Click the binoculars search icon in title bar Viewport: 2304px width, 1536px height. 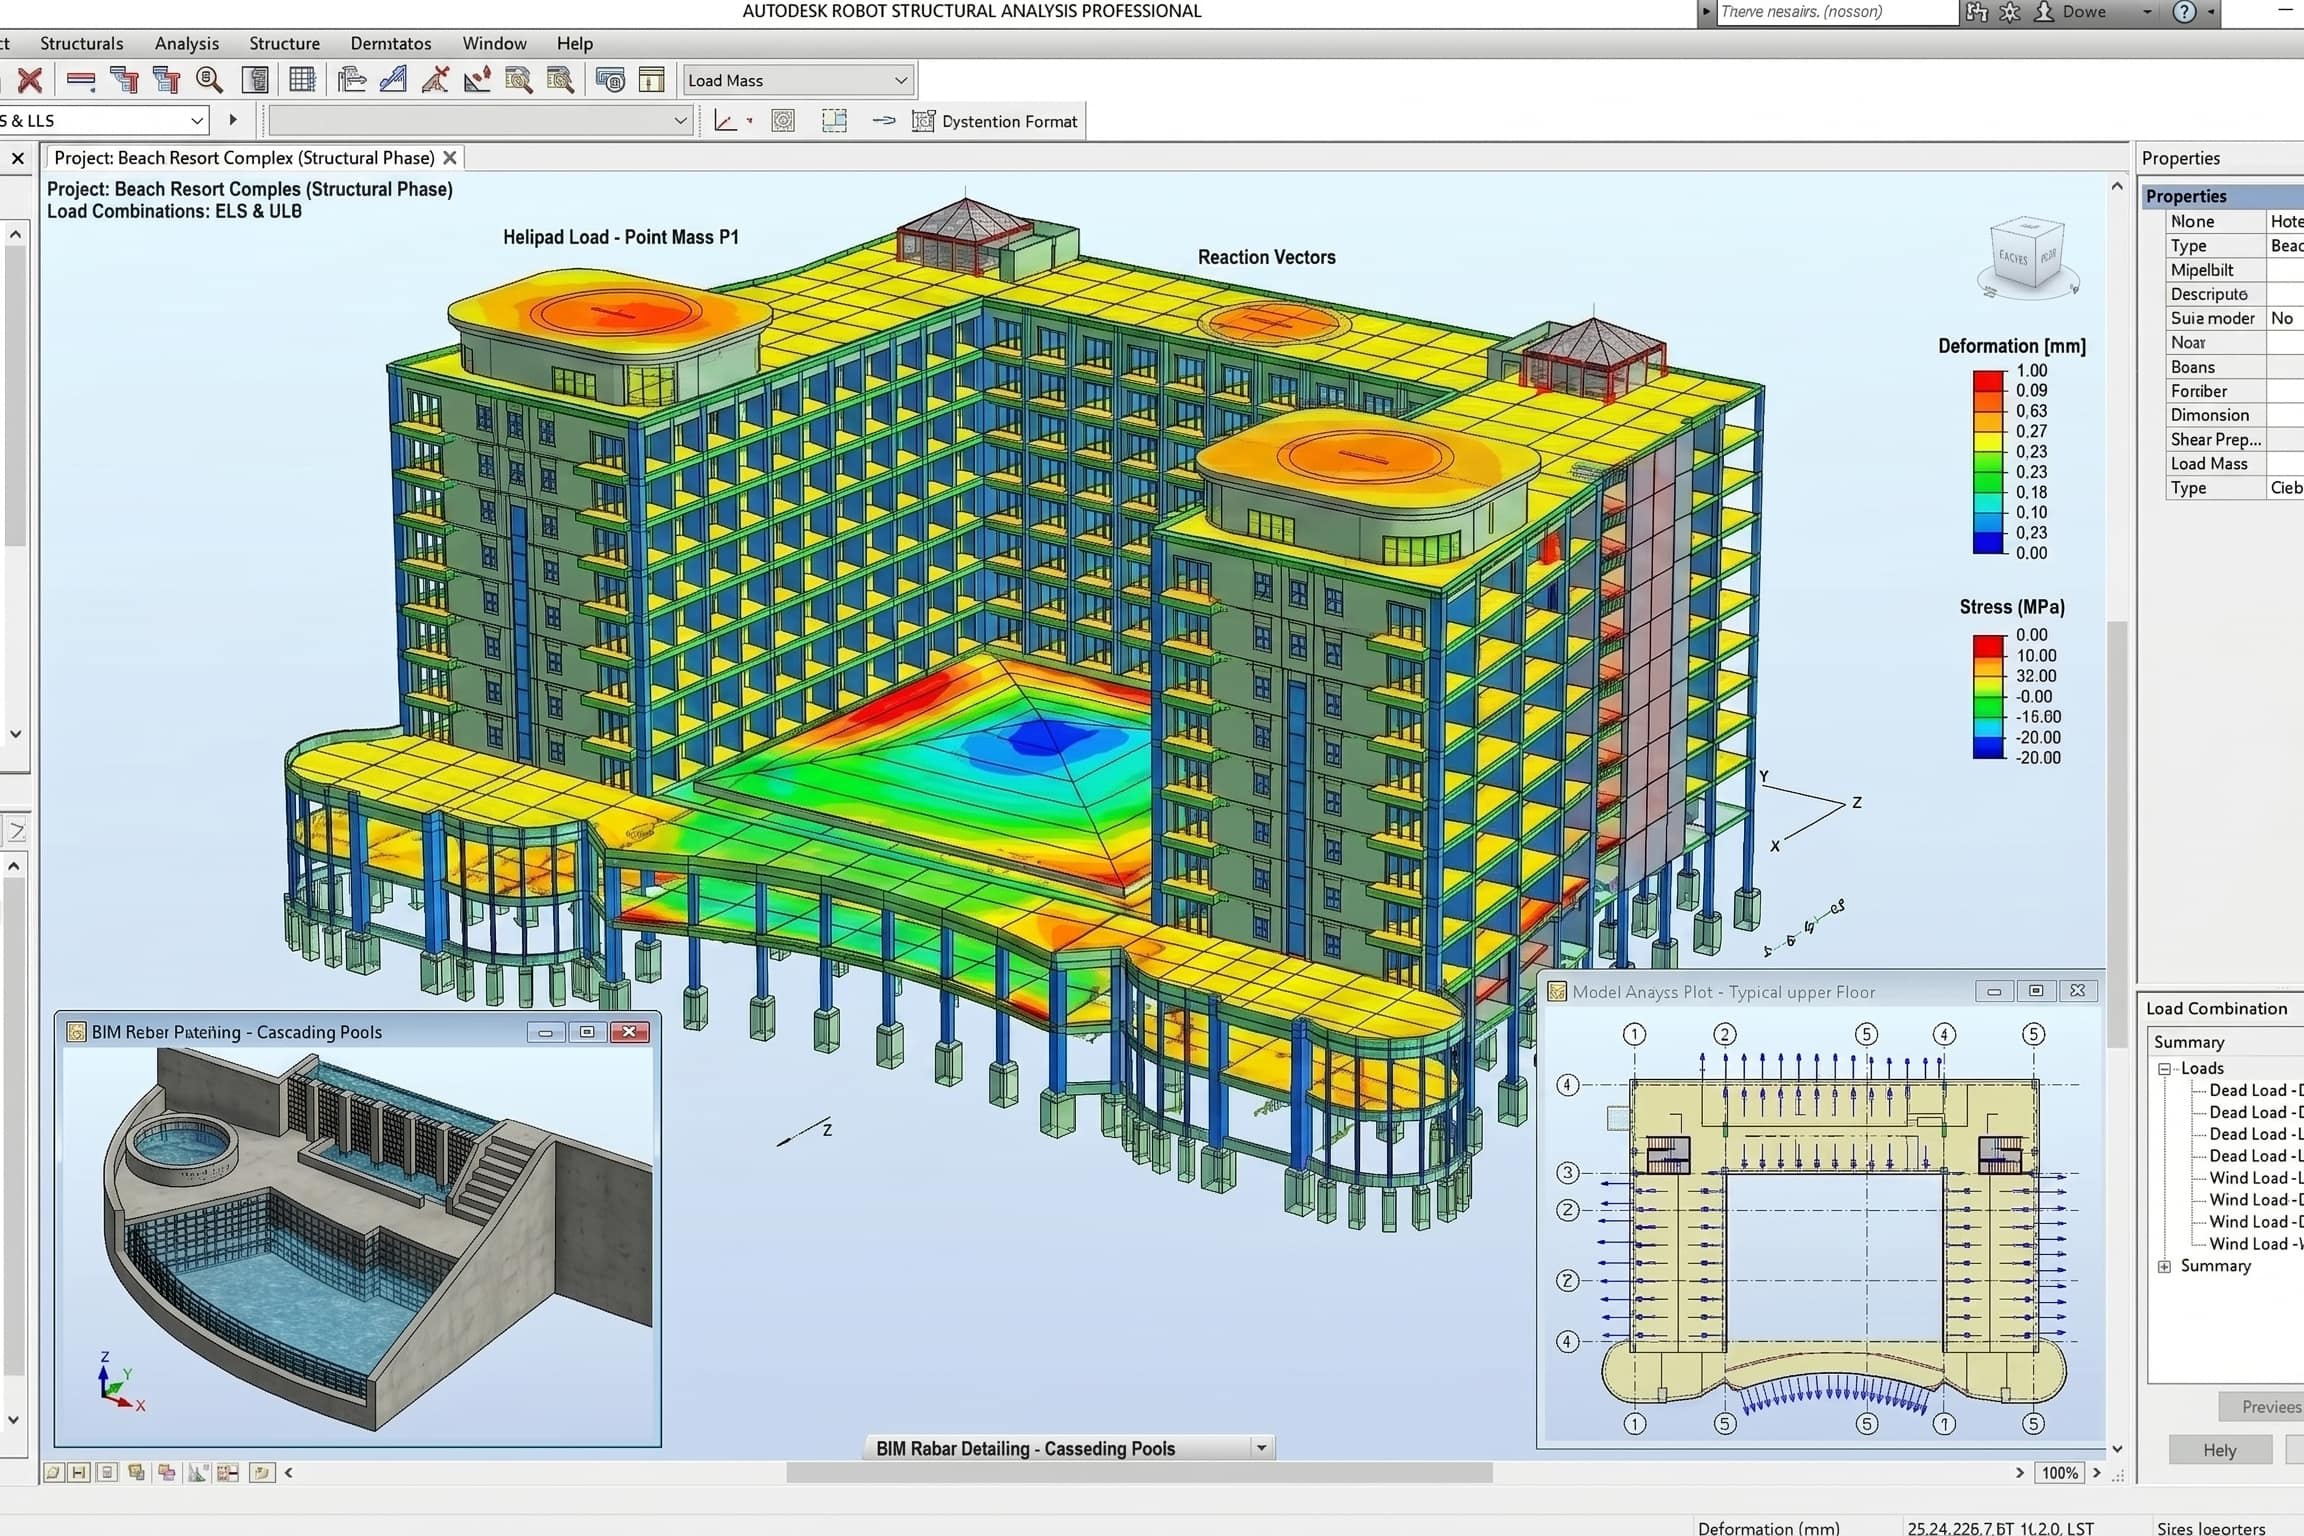point(1977,12)
